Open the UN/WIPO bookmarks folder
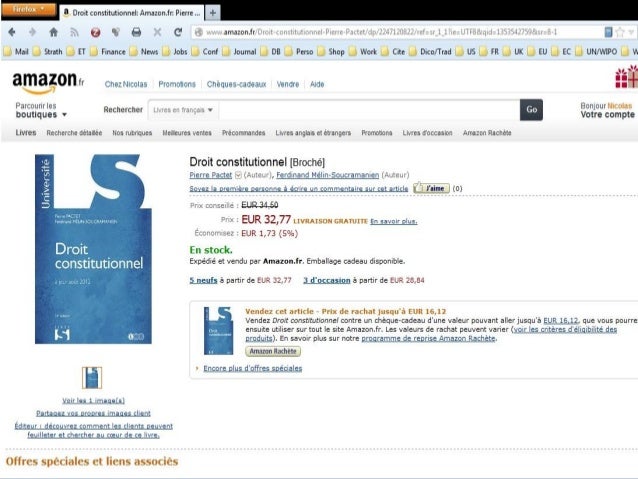Screen dimensions: 638x479 pyautogui.click(x=596, y=52)
